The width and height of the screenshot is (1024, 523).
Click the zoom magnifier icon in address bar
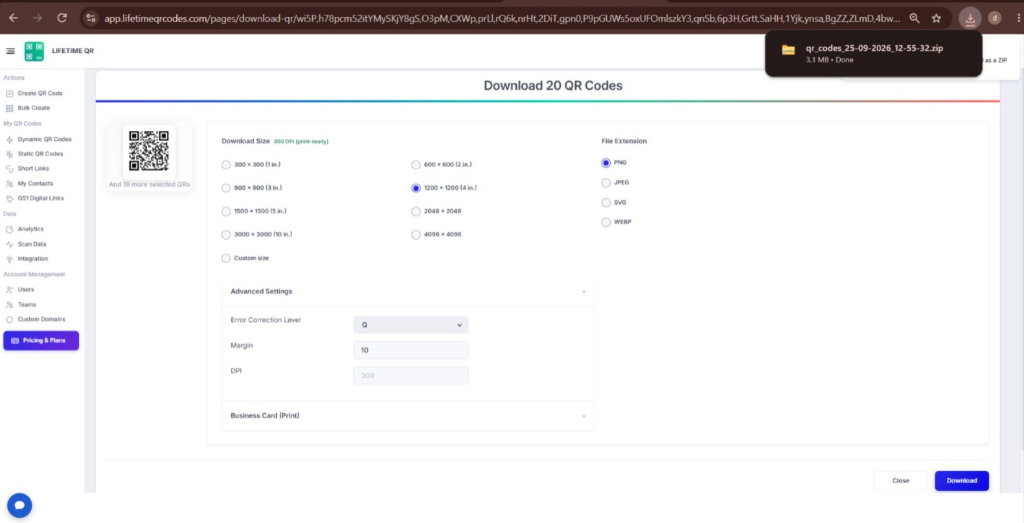click(915, 18)
